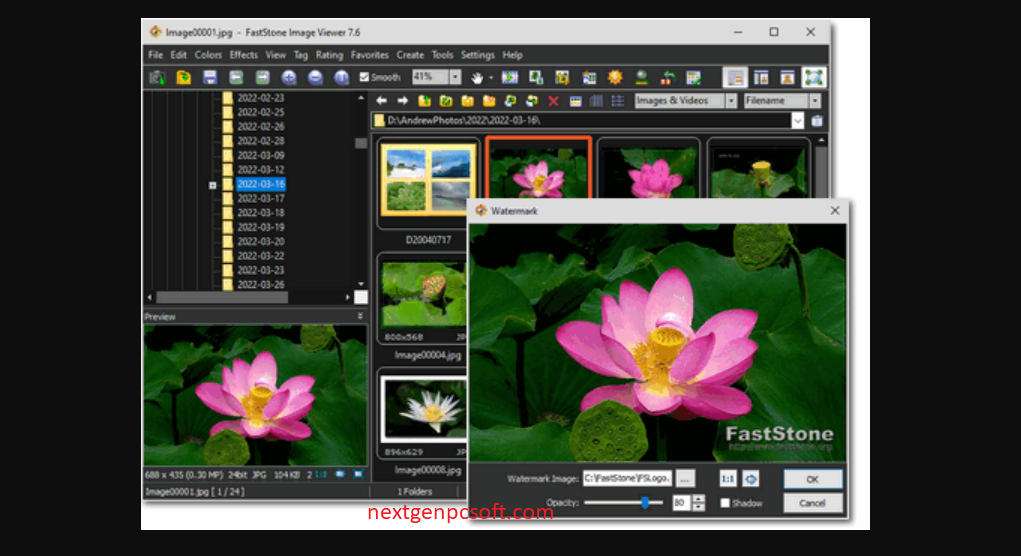Image resolution: width=1021 pixels, height=556 pixels.
Task: Click the full screen view icon
Action: [x=813, y=77]
